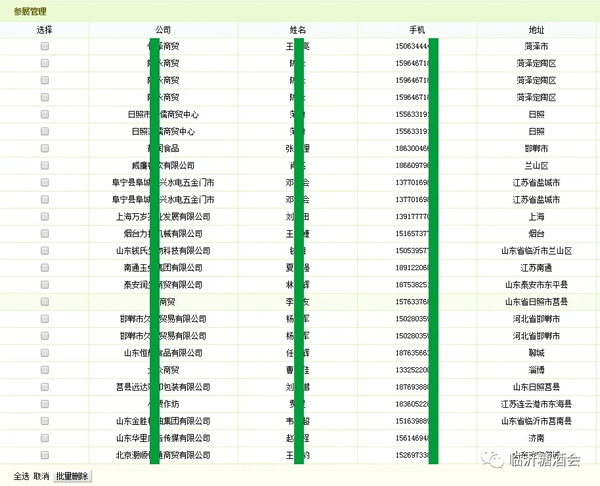Select the 聊城 row checkbox
This screenshot has width=600, height=486.
(45, 352)
